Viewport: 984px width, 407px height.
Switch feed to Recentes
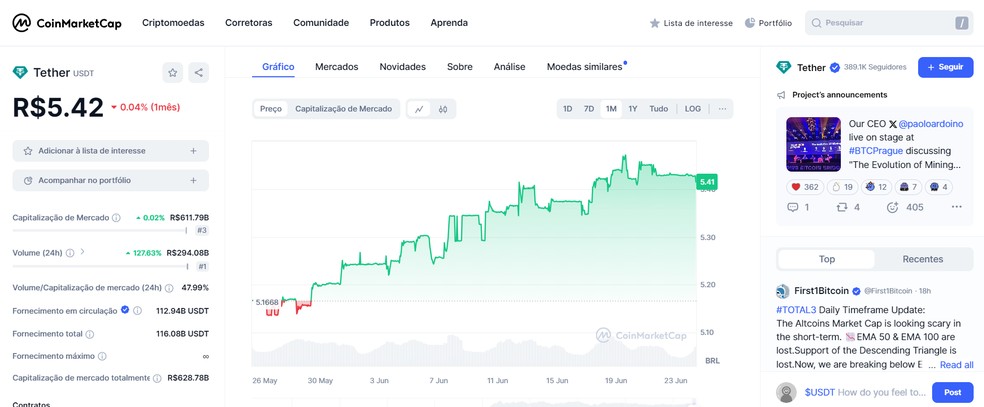(x=922, y=259)
